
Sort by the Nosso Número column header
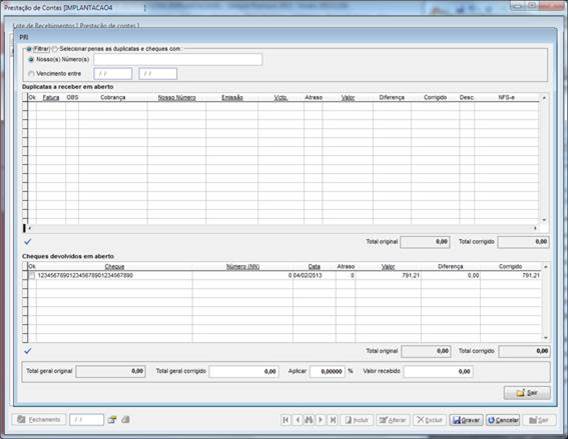[177, 97]
